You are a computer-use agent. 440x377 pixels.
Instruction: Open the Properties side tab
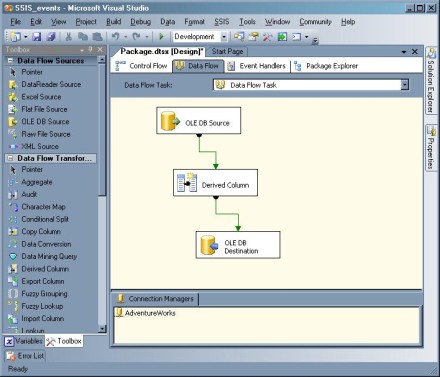pyautogui.click(x=431, y=147)
